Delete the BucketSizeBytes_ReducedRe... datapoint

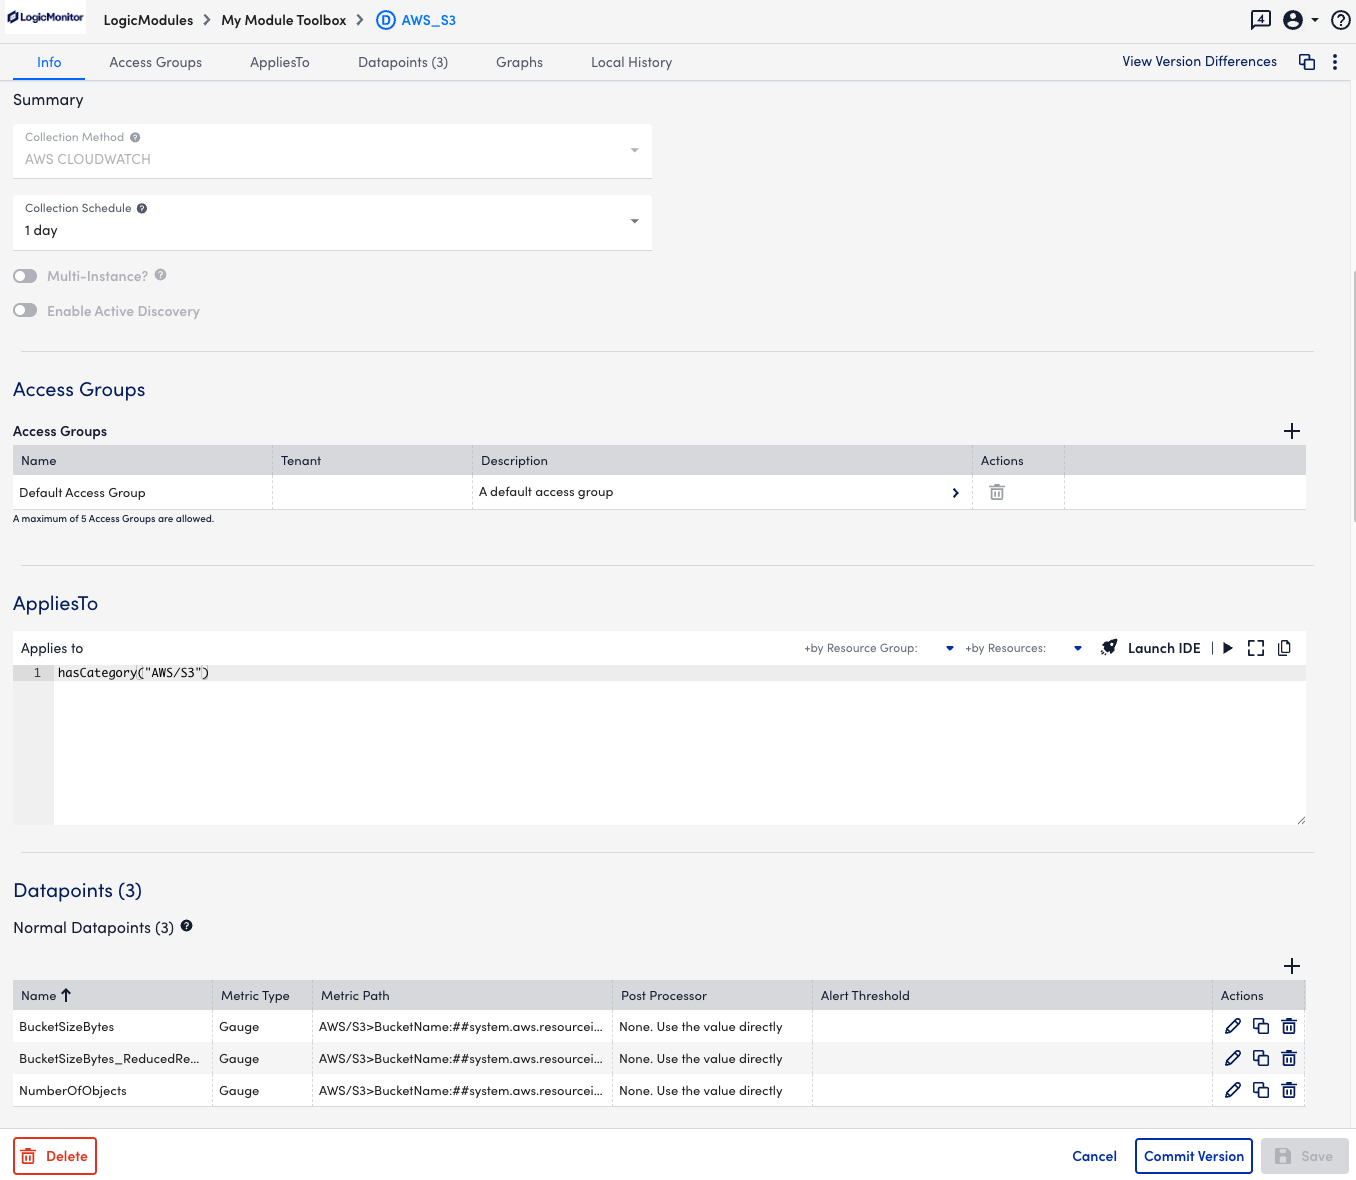pos(1289,1058)
